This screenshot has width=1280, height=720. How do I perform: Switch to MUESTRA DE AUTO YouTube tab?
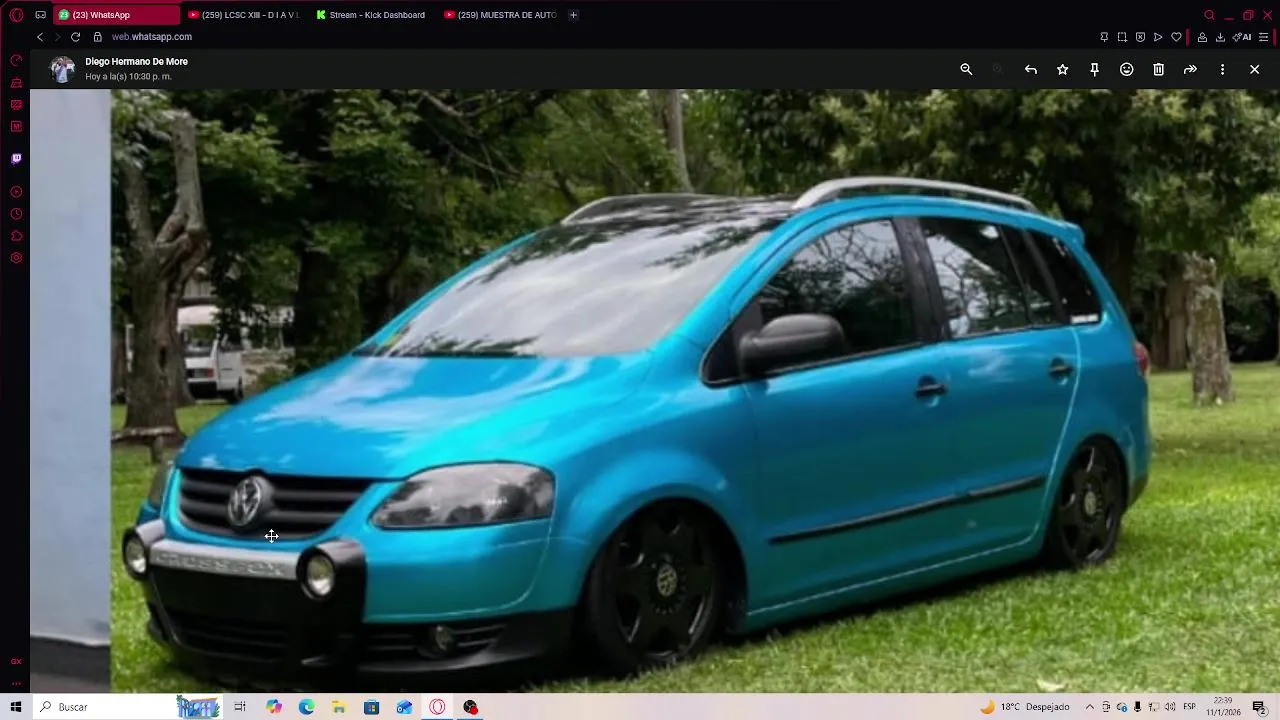500,15
